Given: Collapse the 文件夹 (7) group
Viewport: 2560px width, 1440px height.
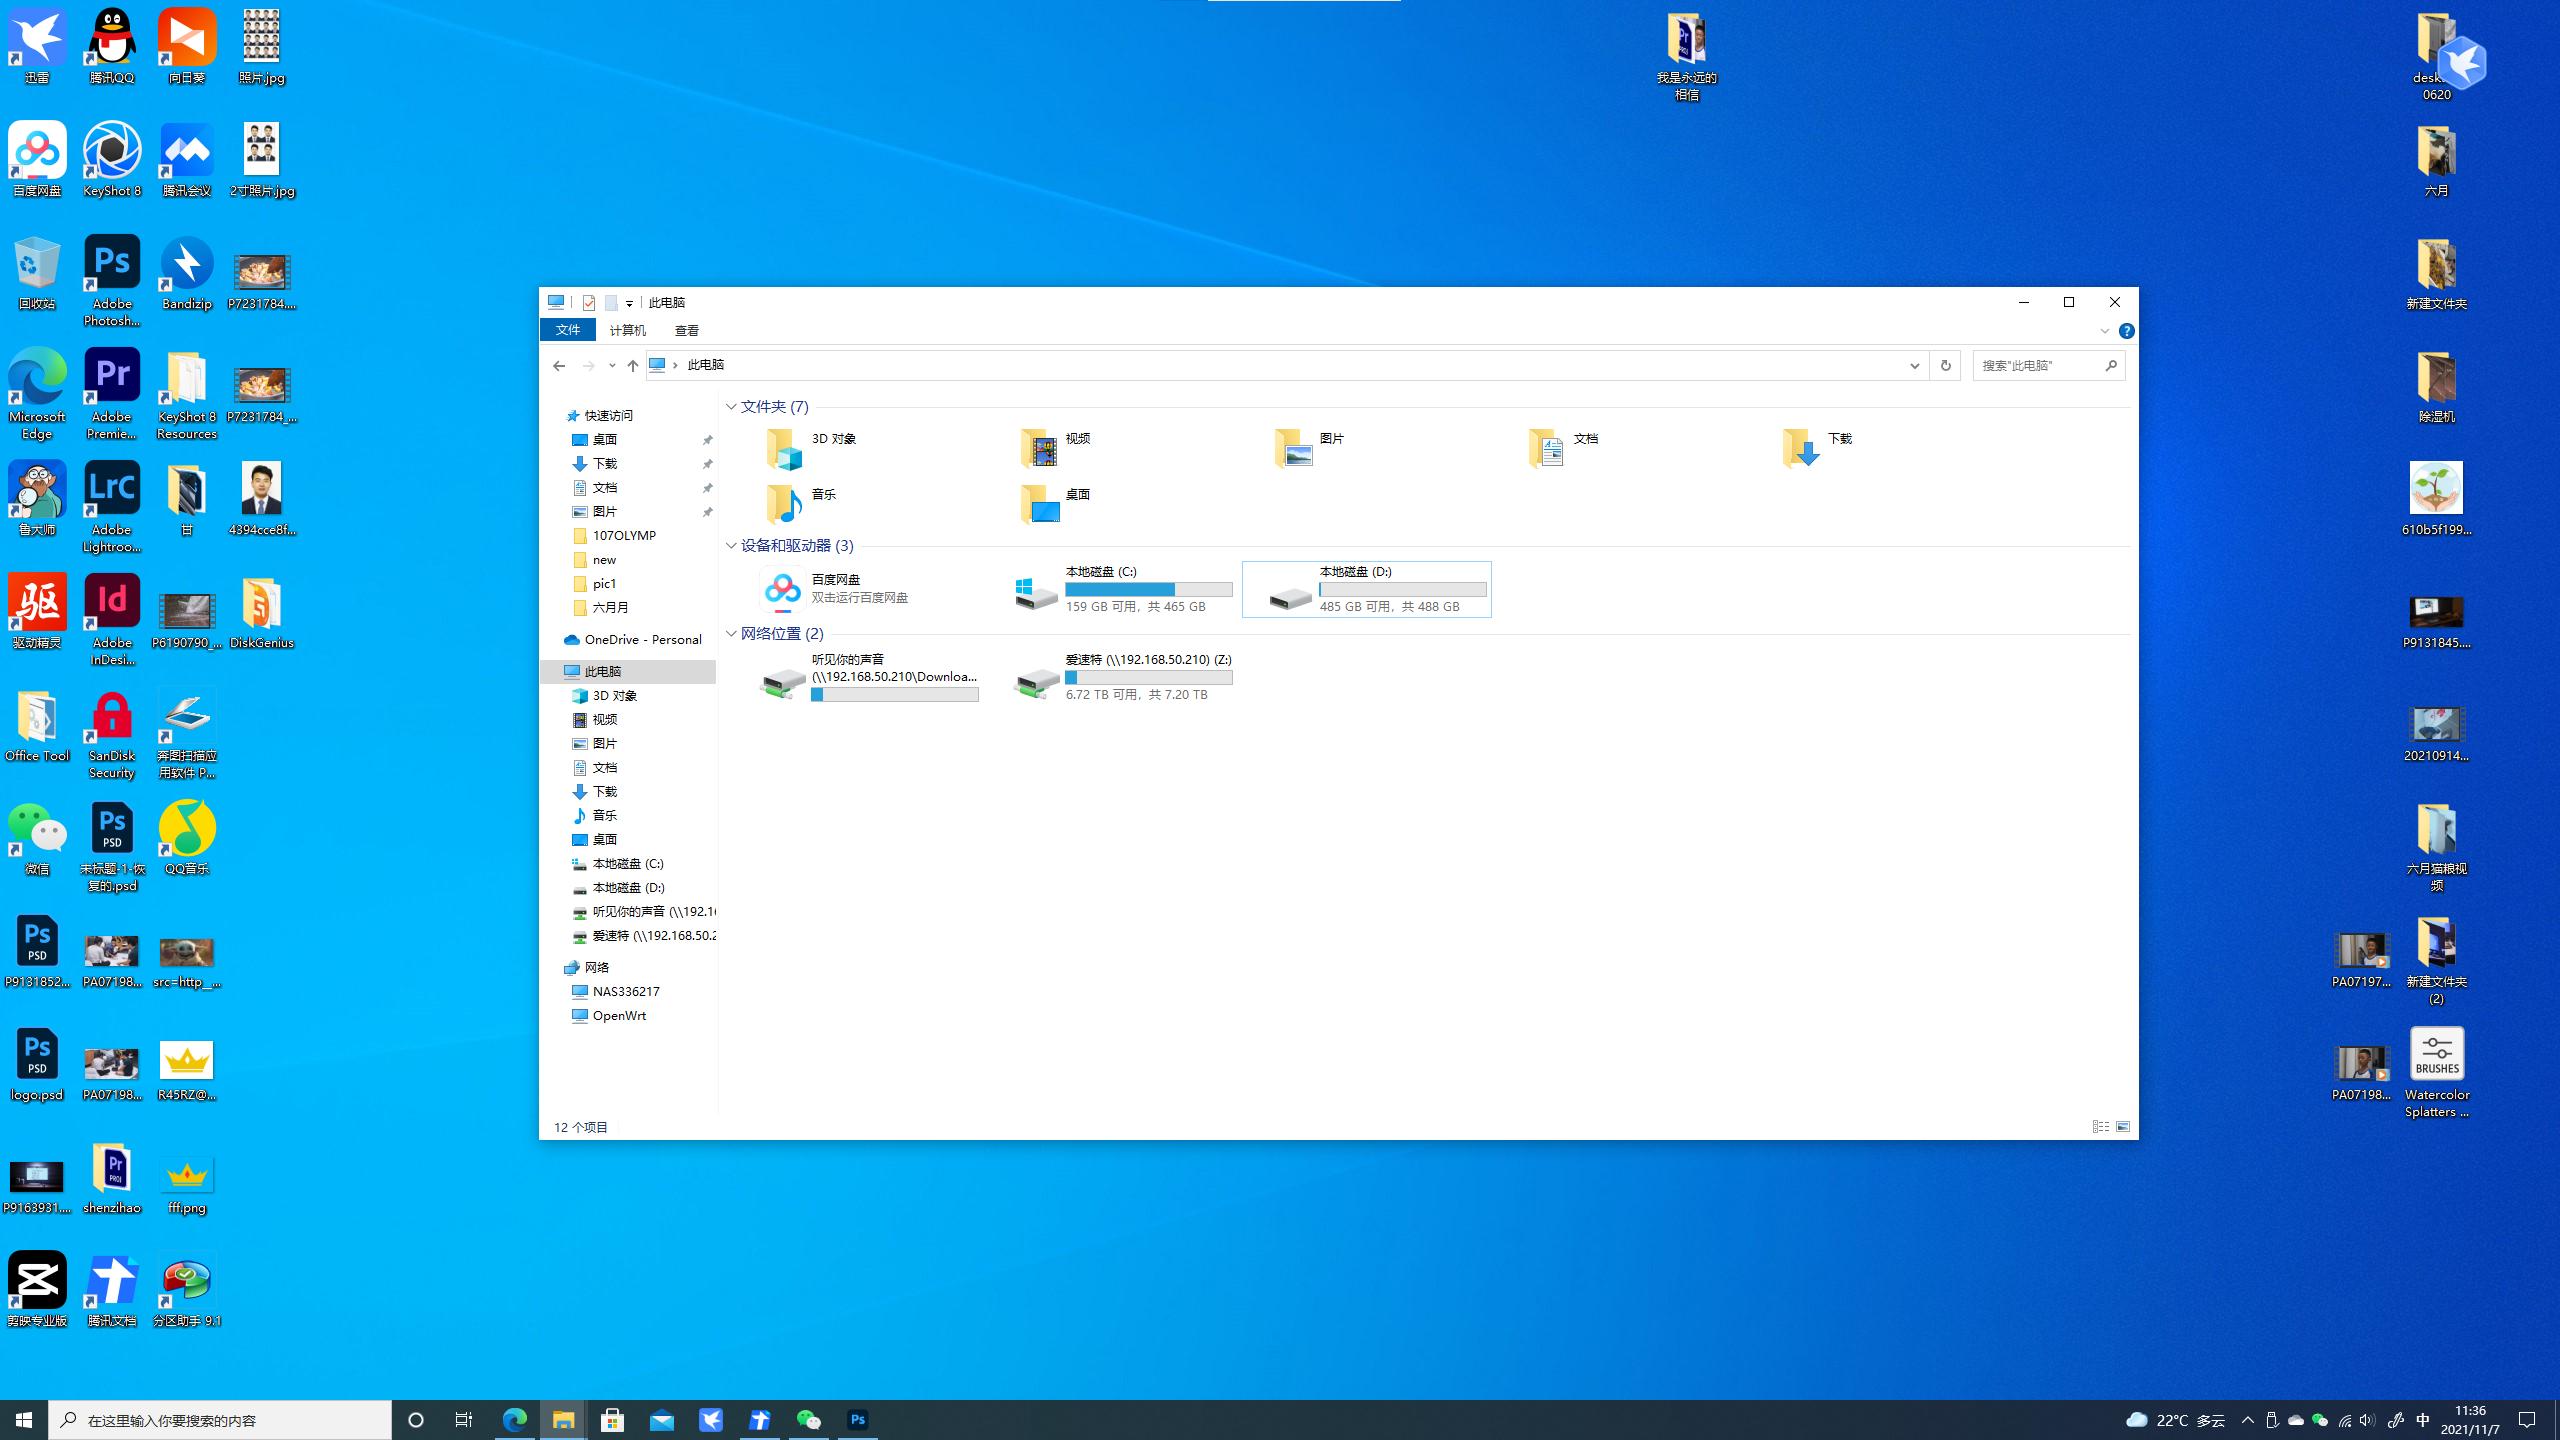Looking at the screenshot, I should click(731, 407).
